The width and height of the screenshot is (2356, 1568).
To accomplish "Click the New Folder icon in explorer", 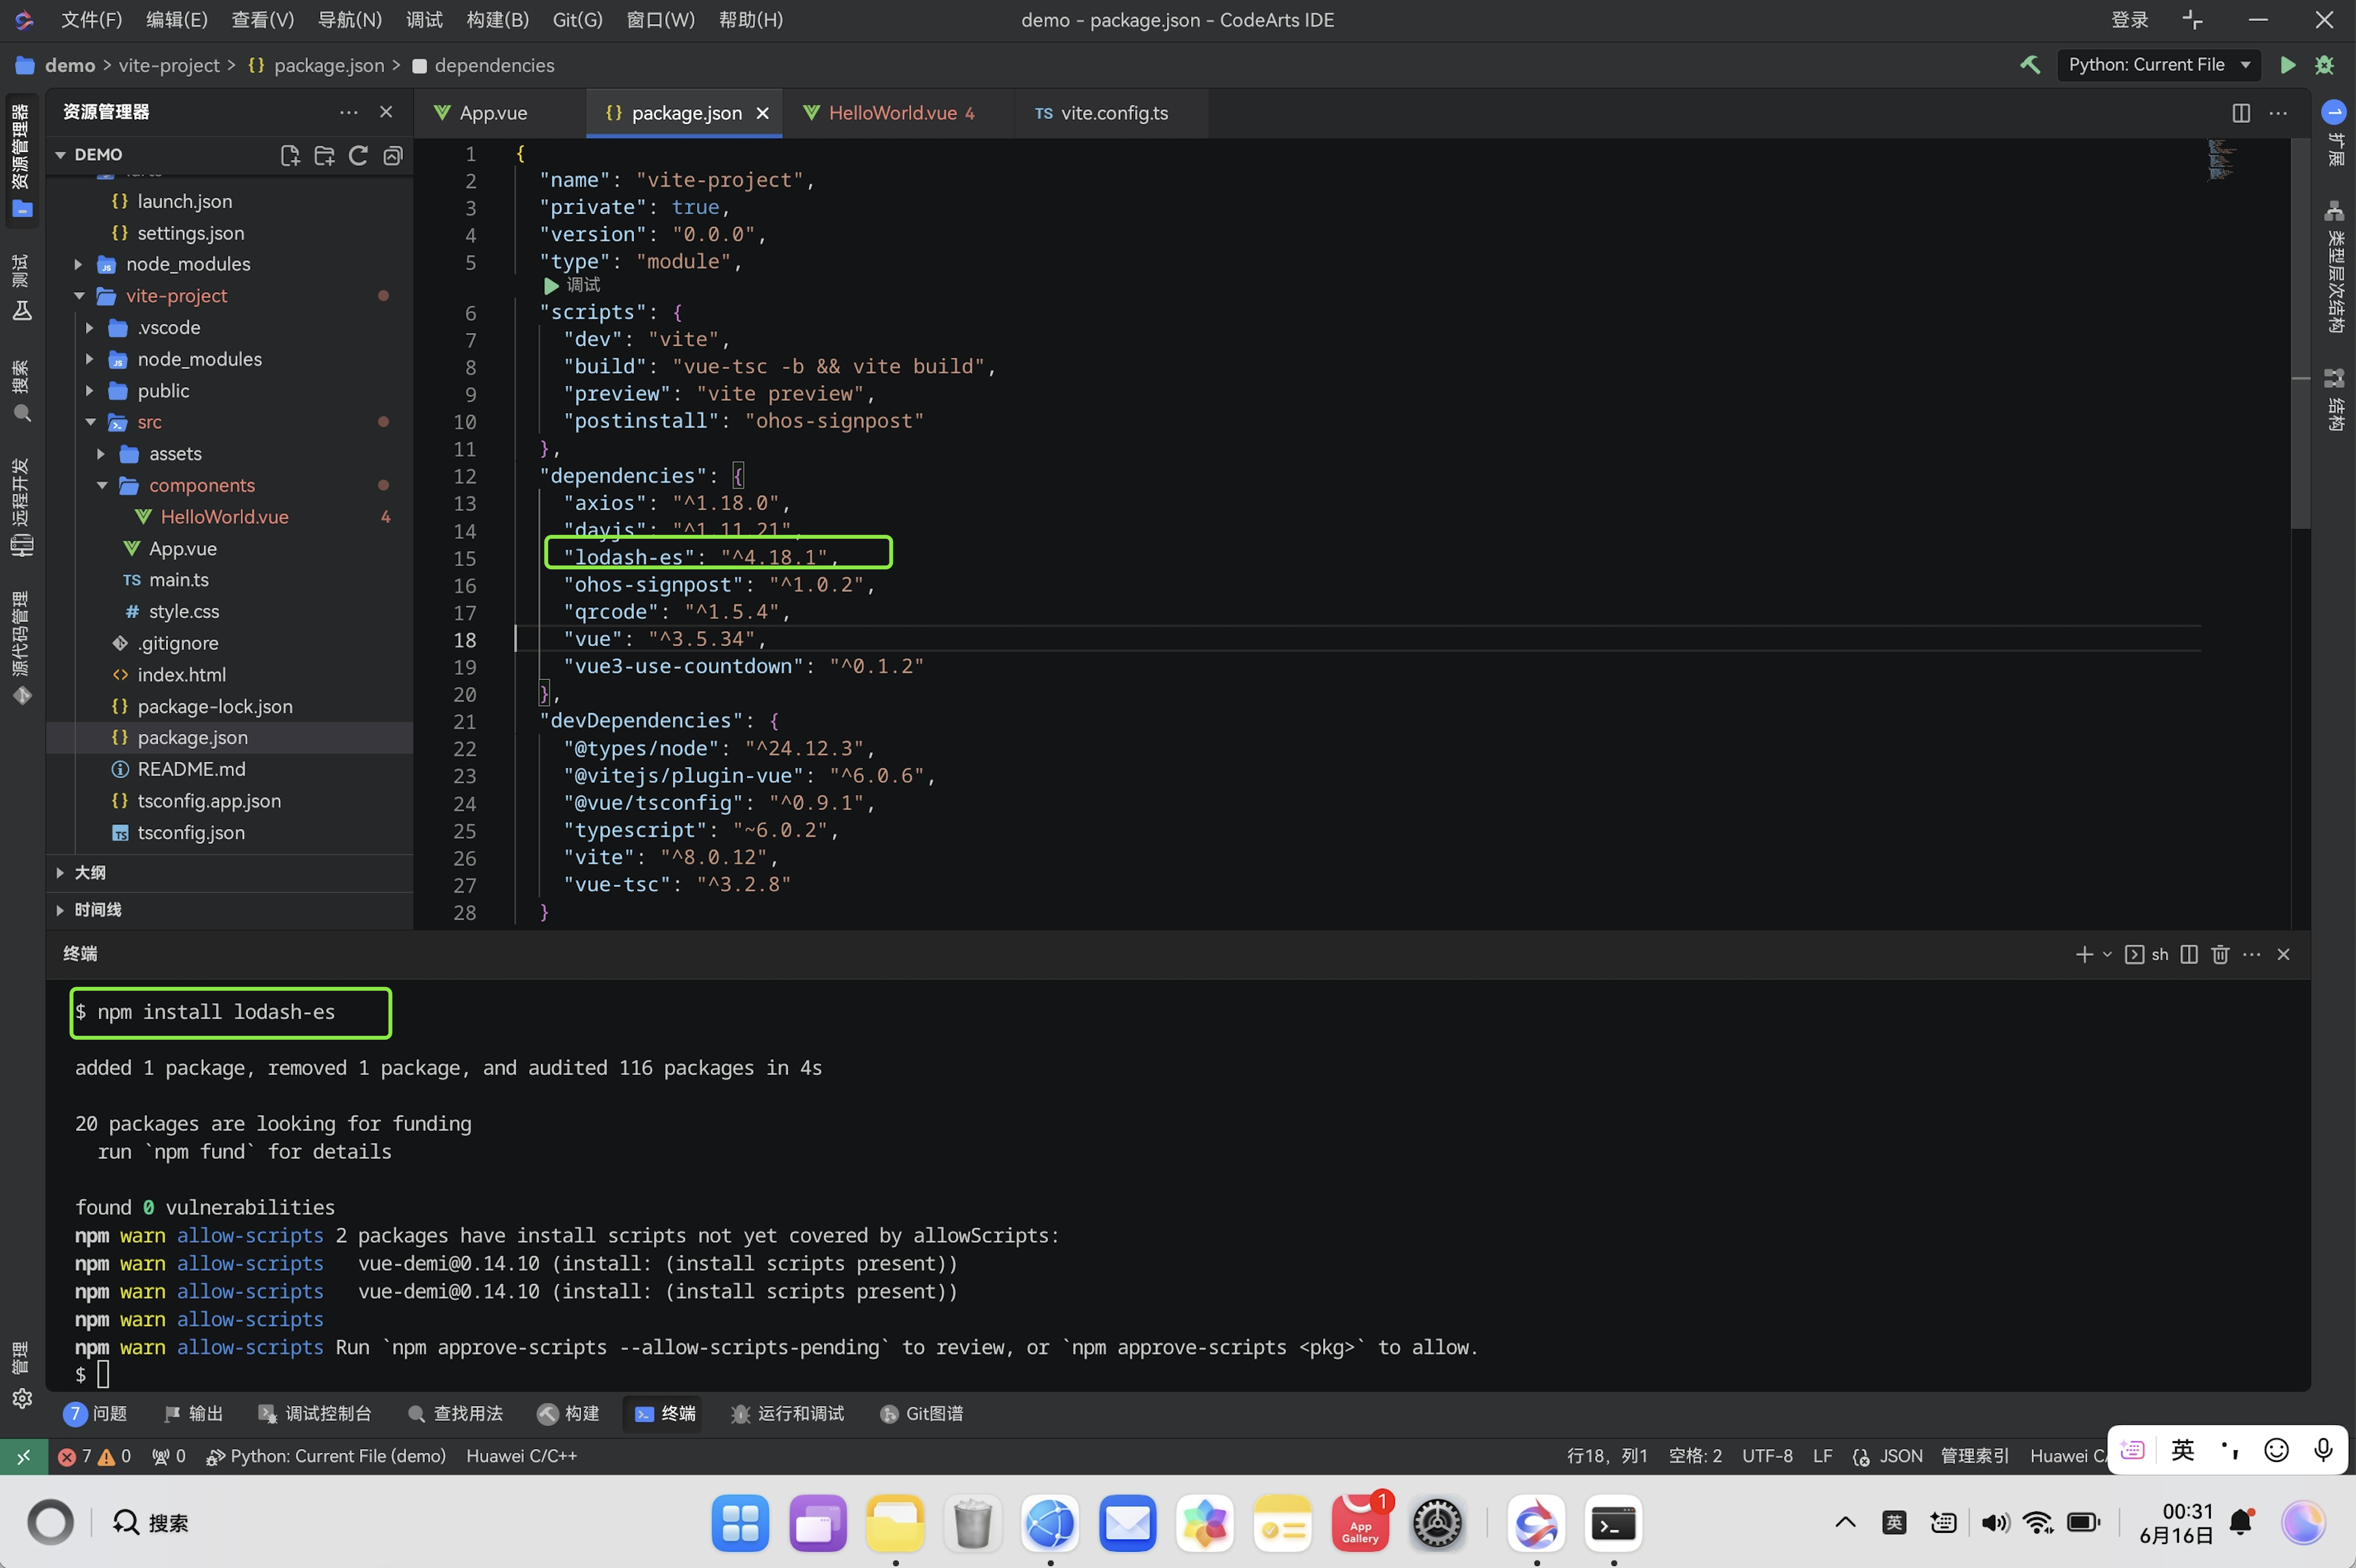I will tap(324, 155).
